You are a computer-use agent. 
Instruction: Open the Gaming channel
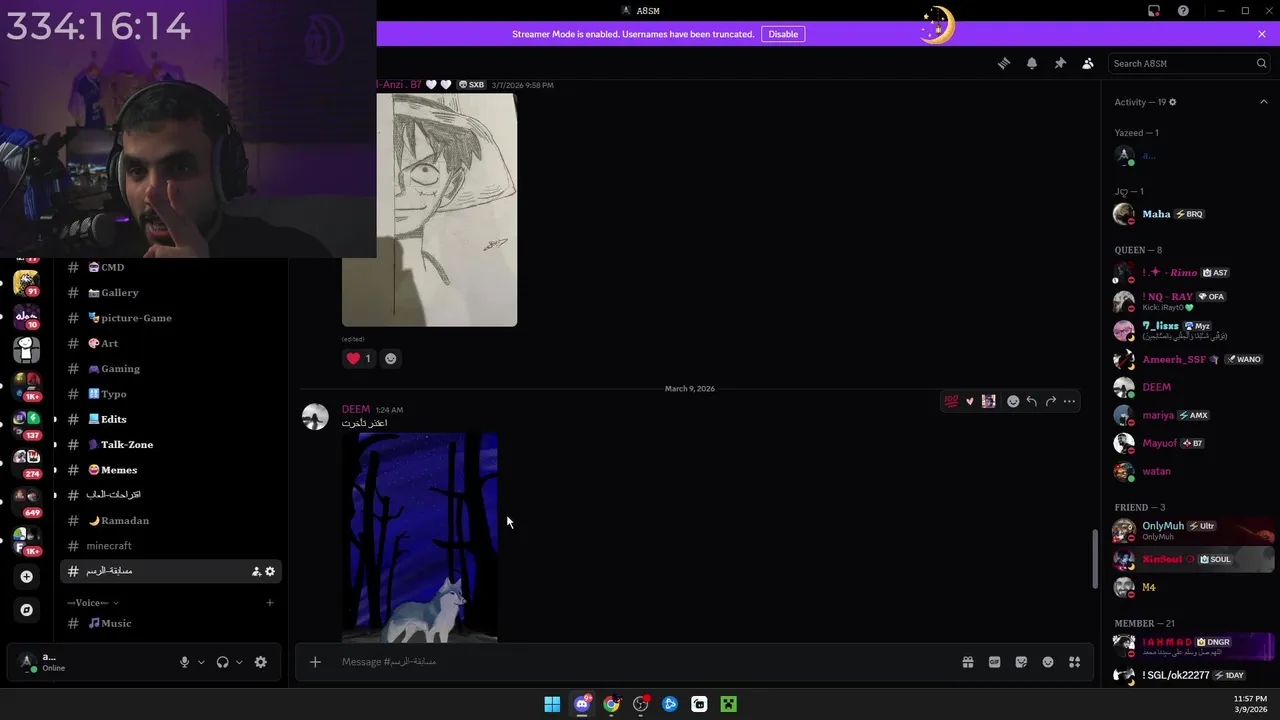point(170,368)
